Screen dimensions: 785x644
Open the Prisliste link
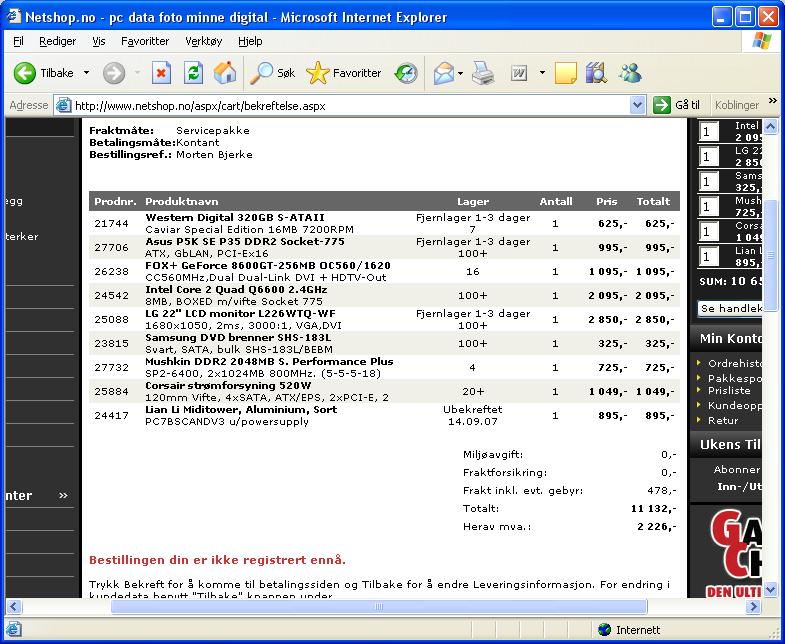coord(729,391)
